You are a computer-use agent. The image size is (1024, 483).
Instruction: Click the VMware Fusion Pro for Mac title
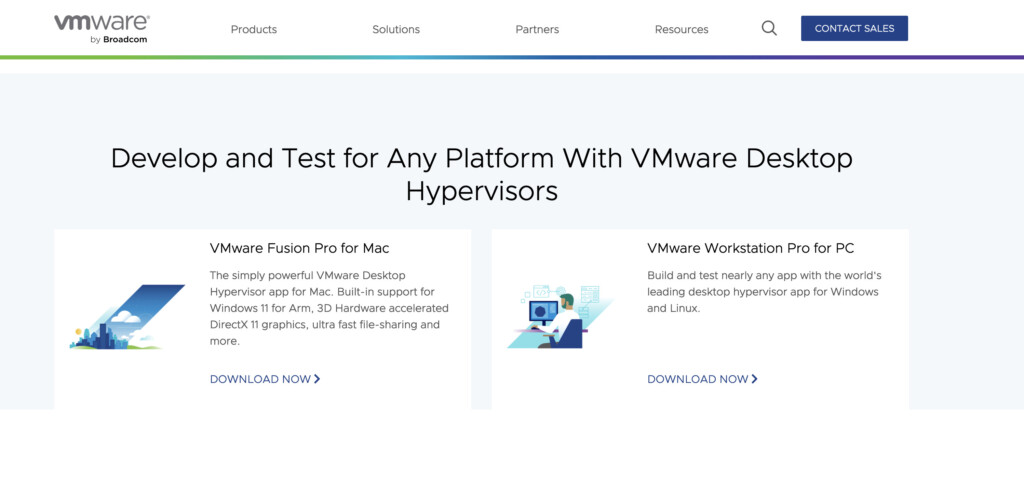coord(300,248)
